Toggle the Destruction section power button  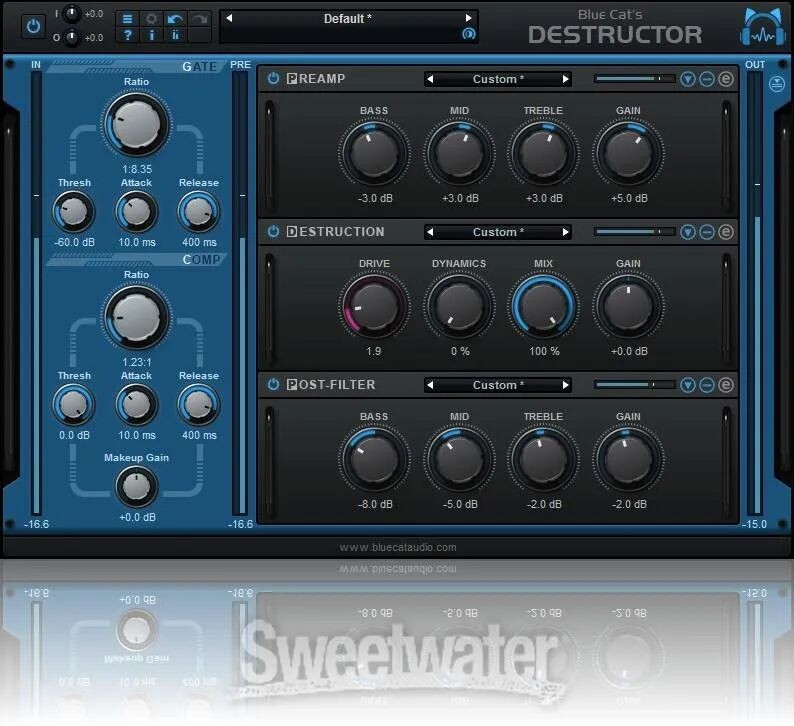click(273, 231)
